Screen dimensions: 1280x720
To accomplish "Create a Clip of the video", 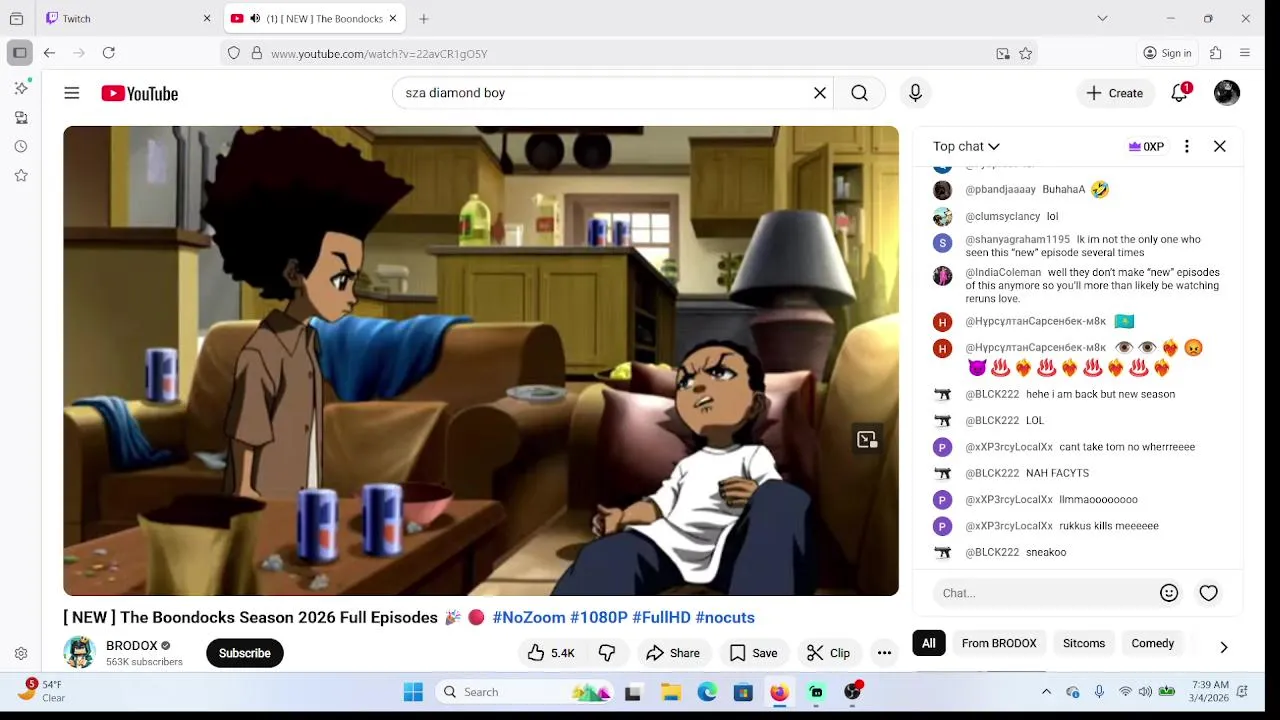I will click(x=829, y=653).
